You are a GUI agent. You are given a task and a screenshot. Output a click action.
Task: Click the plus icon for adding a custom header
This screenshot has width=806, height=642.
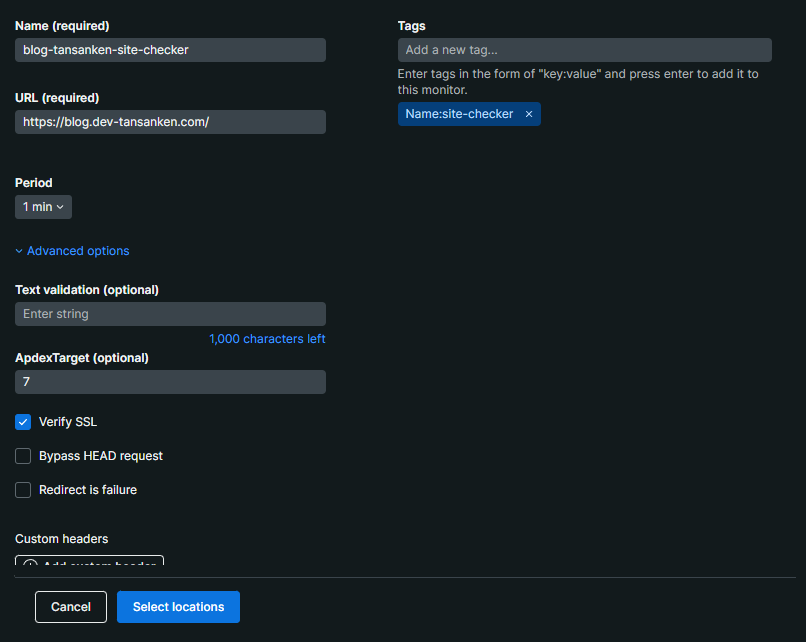click(30, 563)
